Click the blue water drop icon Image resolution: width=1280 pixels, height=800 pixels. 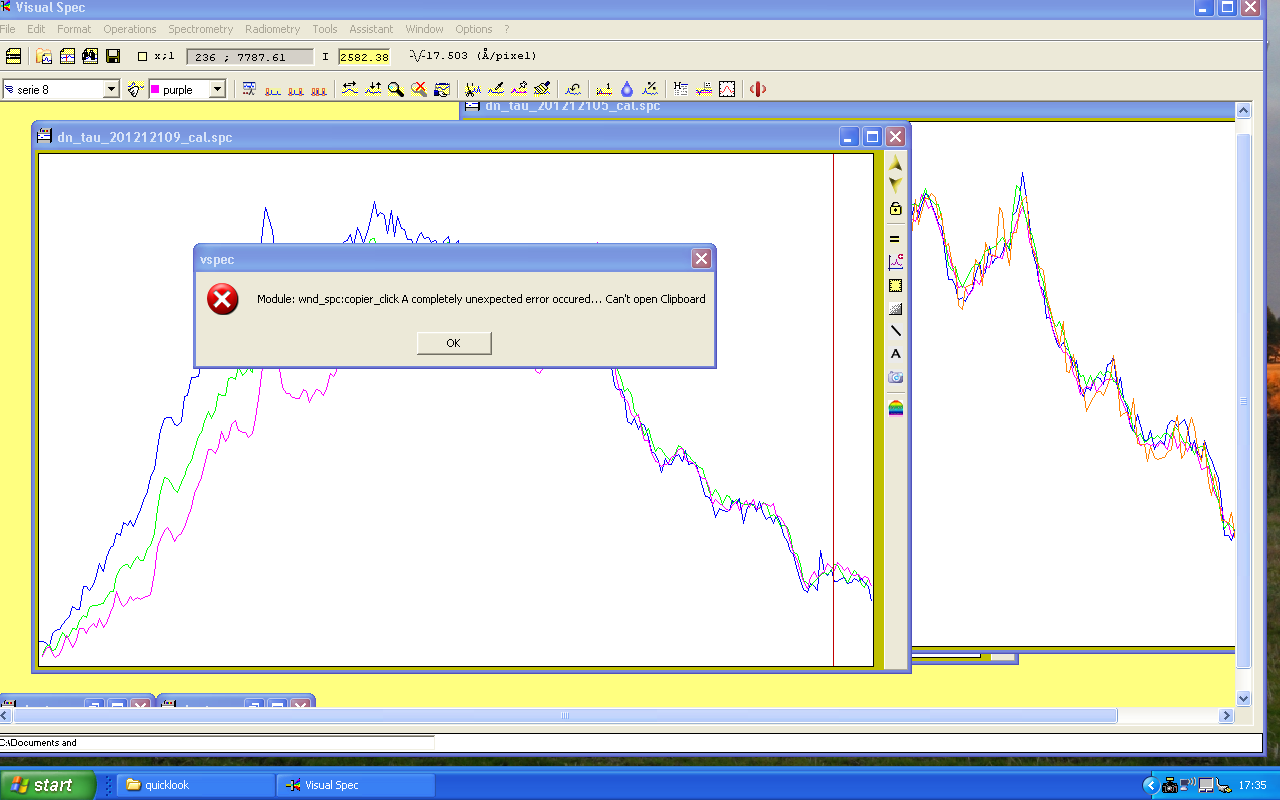pos(627,89)
